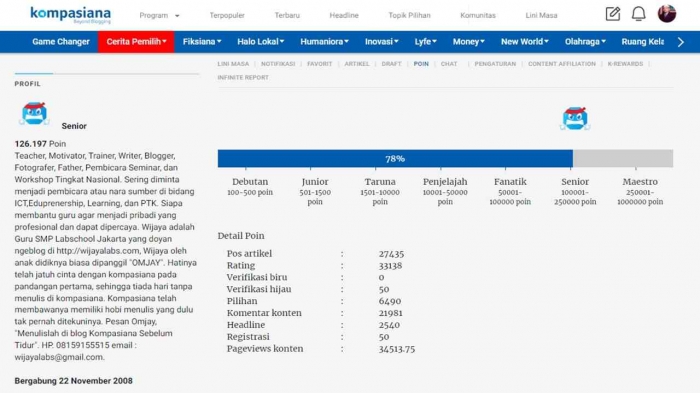This screenshot has width=700, height=393.
Task: Expand the Olahraga dropdown
Action: pos(585,42)
